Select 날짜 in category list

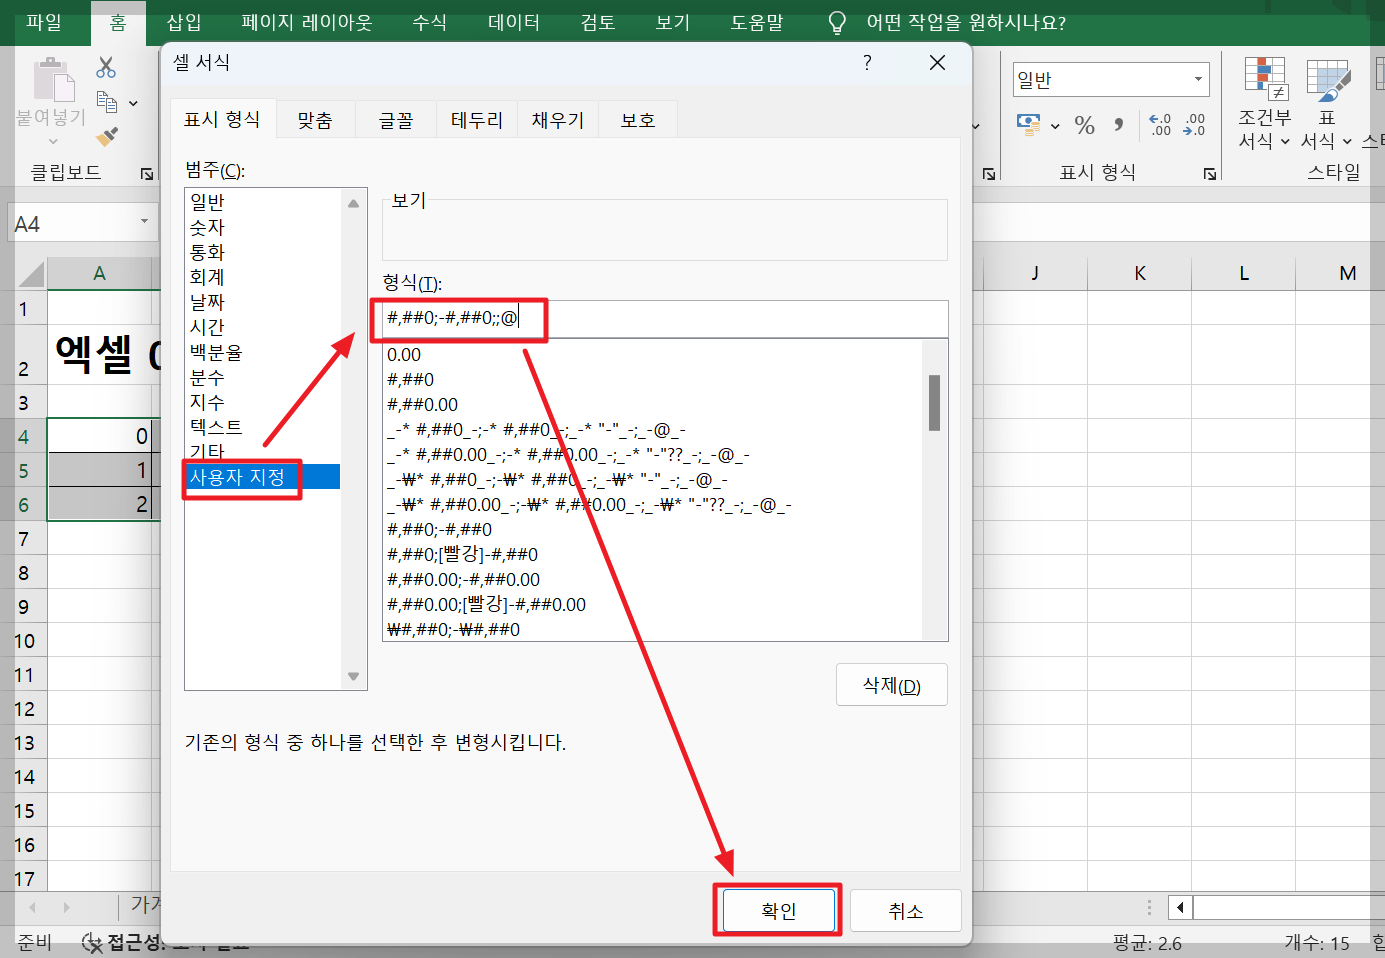(263, 302)
